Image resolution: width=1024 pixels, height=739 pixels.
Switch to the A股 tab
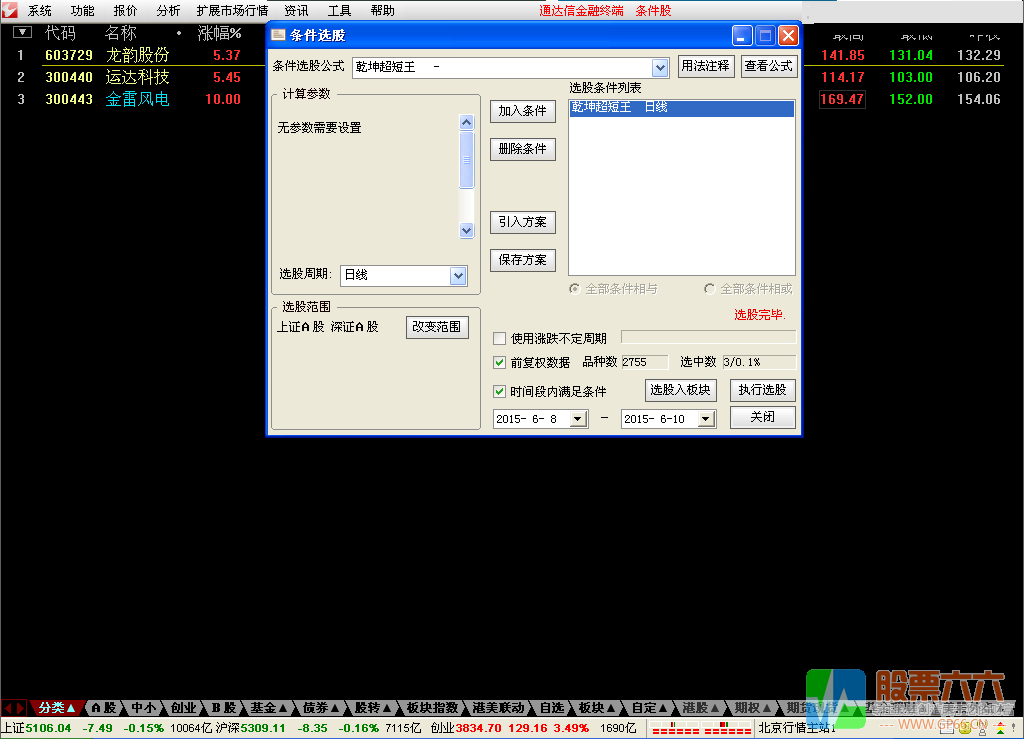coord(104,708)
